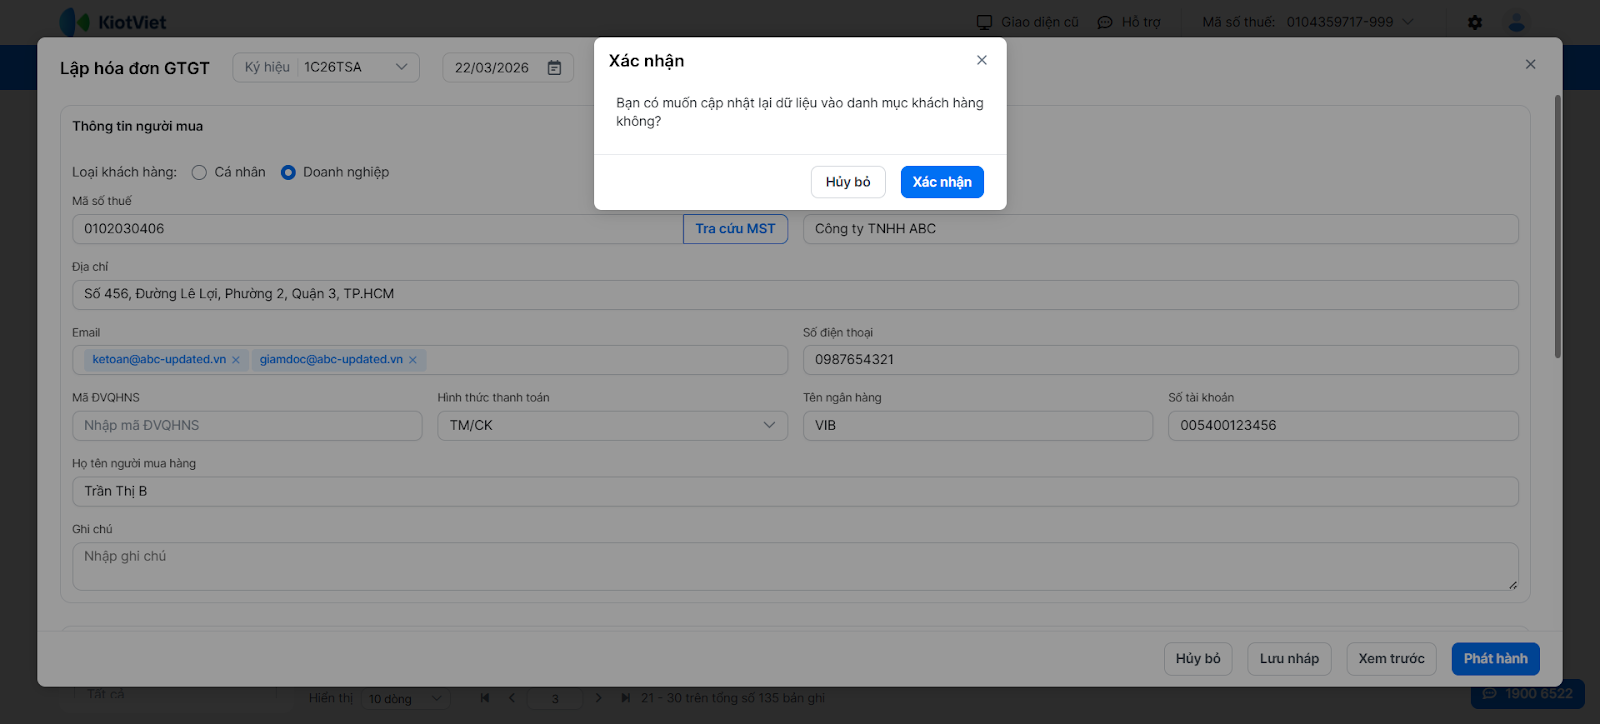Select the Cá nhân customer type
This screenshot has height=724, width=1600.
pyautogui.click(x=199, y=172)
